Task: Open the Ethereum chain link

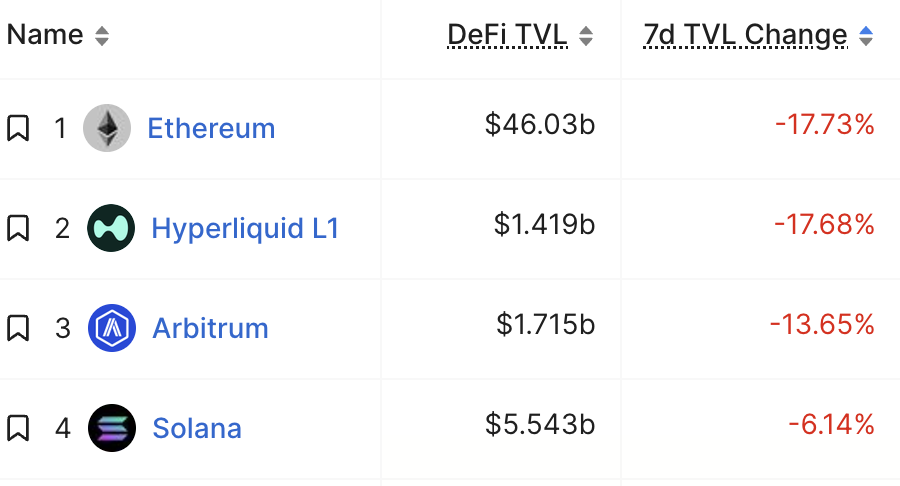Action: (211, 128)
